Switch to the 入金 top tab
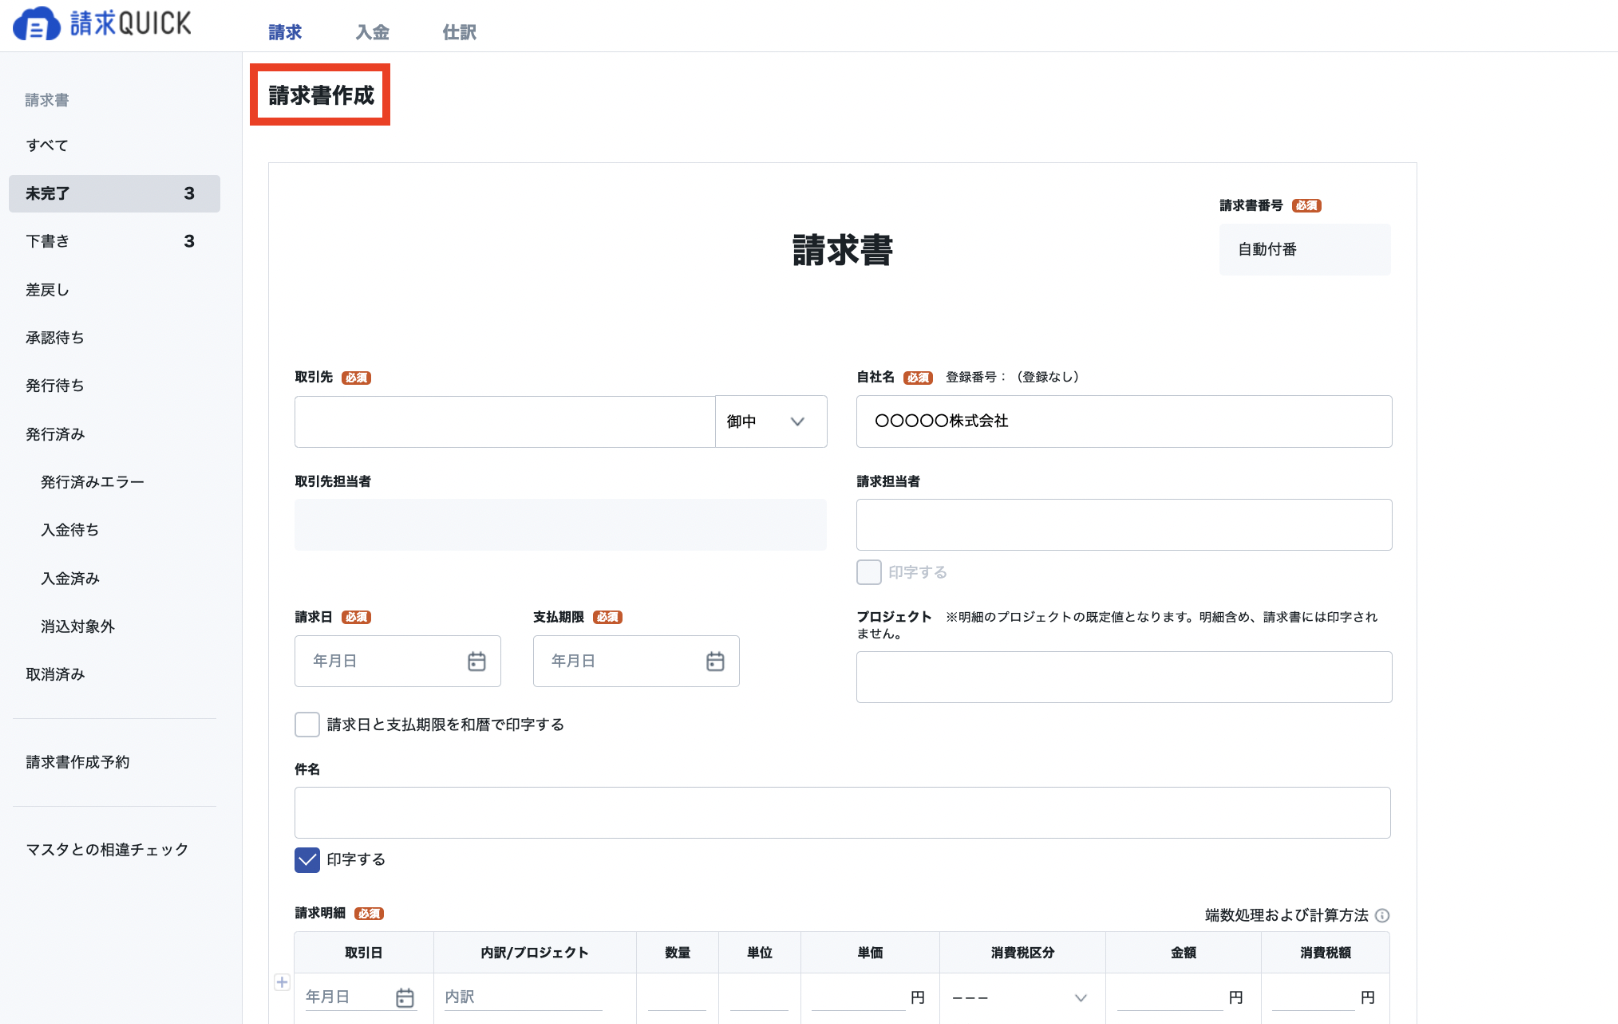1618x1024 pixels. tap(372, 32)
